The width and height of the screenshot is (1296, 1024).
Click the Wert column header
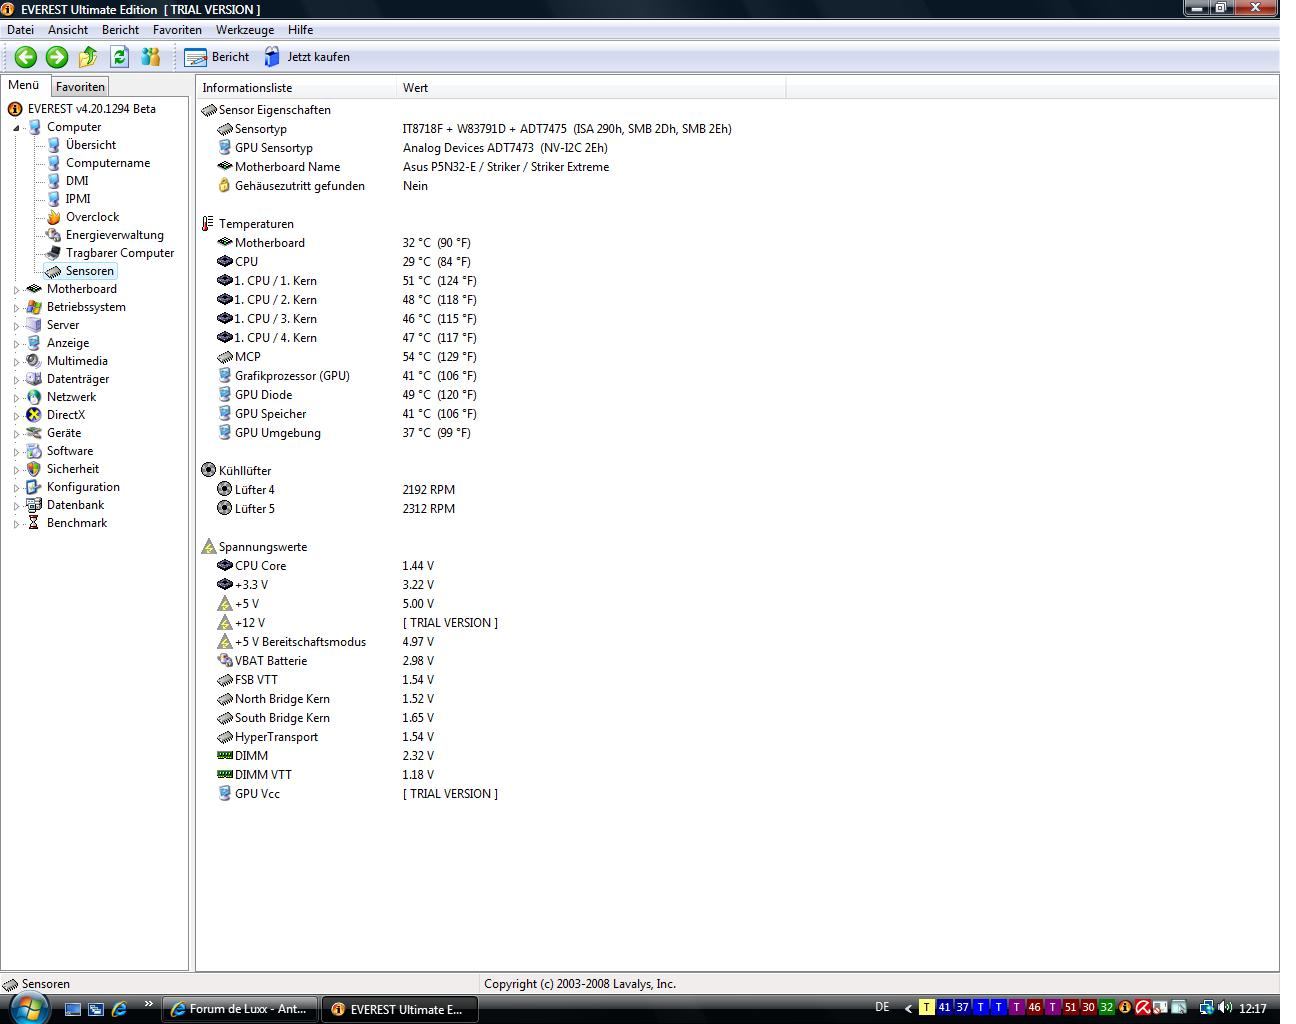(591, 88)
